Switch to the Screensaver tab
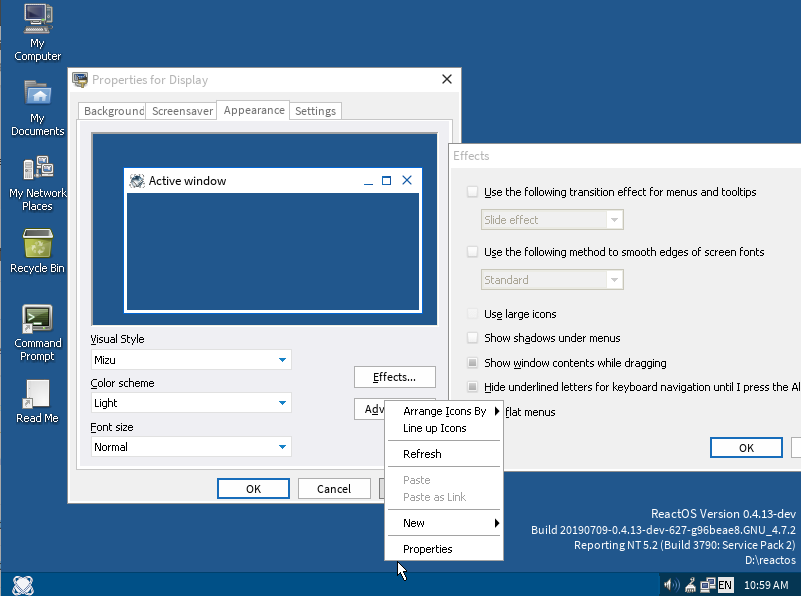Screen dimensions: 801x596 pos(182,111)
